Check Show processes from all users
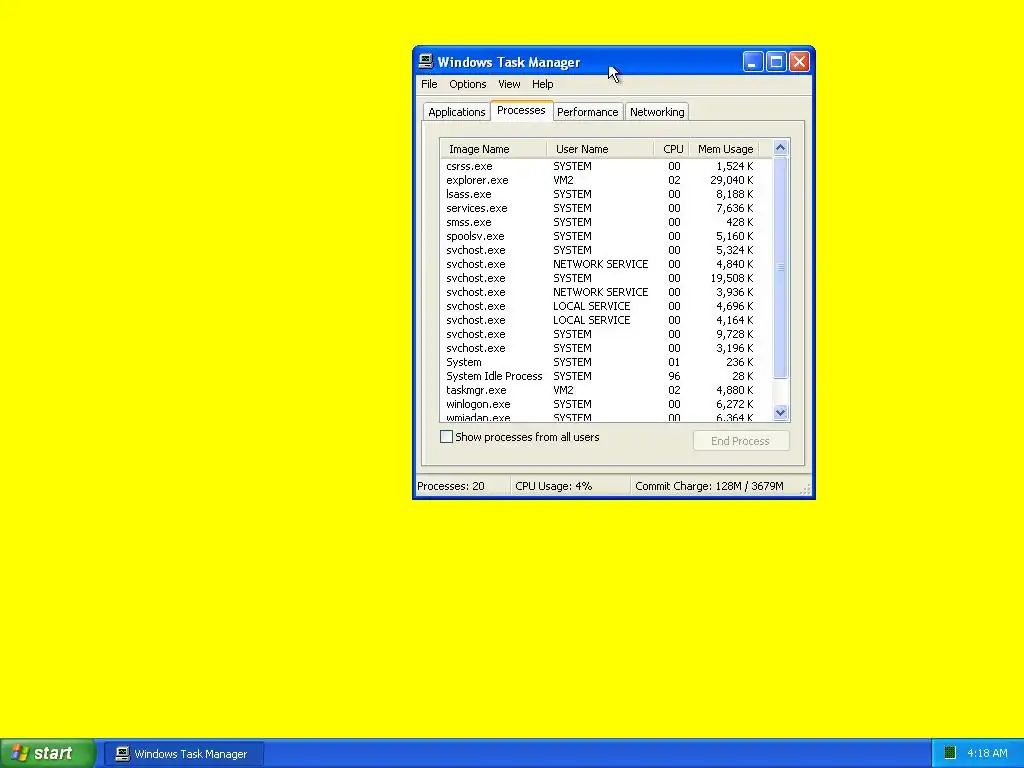This screenshot has width=1024, height=768. pos(447,437)
